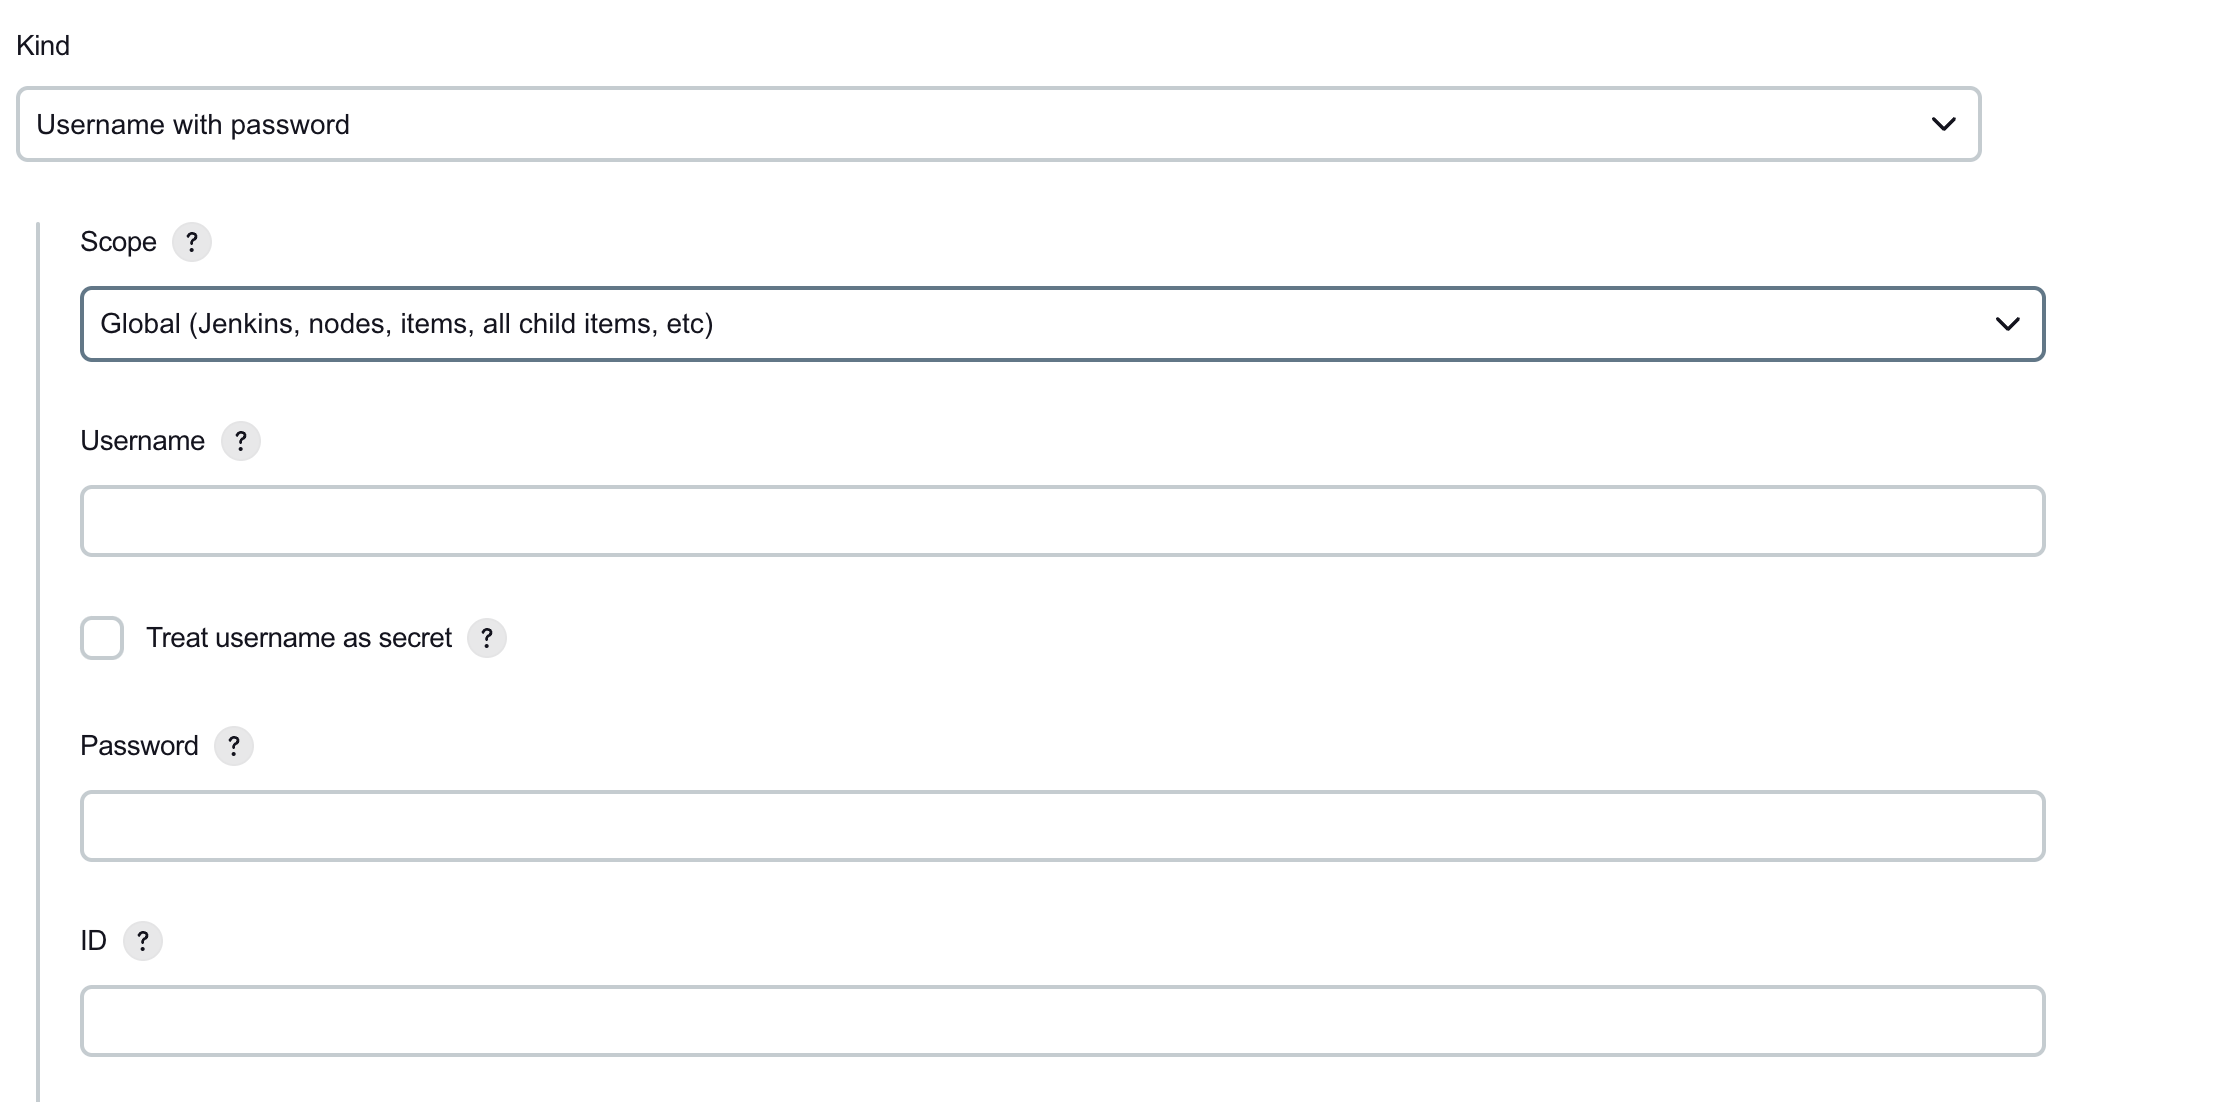Show help for Treat username as secret
This screenshot has height=1102, width=2226.
click(487, 638)
